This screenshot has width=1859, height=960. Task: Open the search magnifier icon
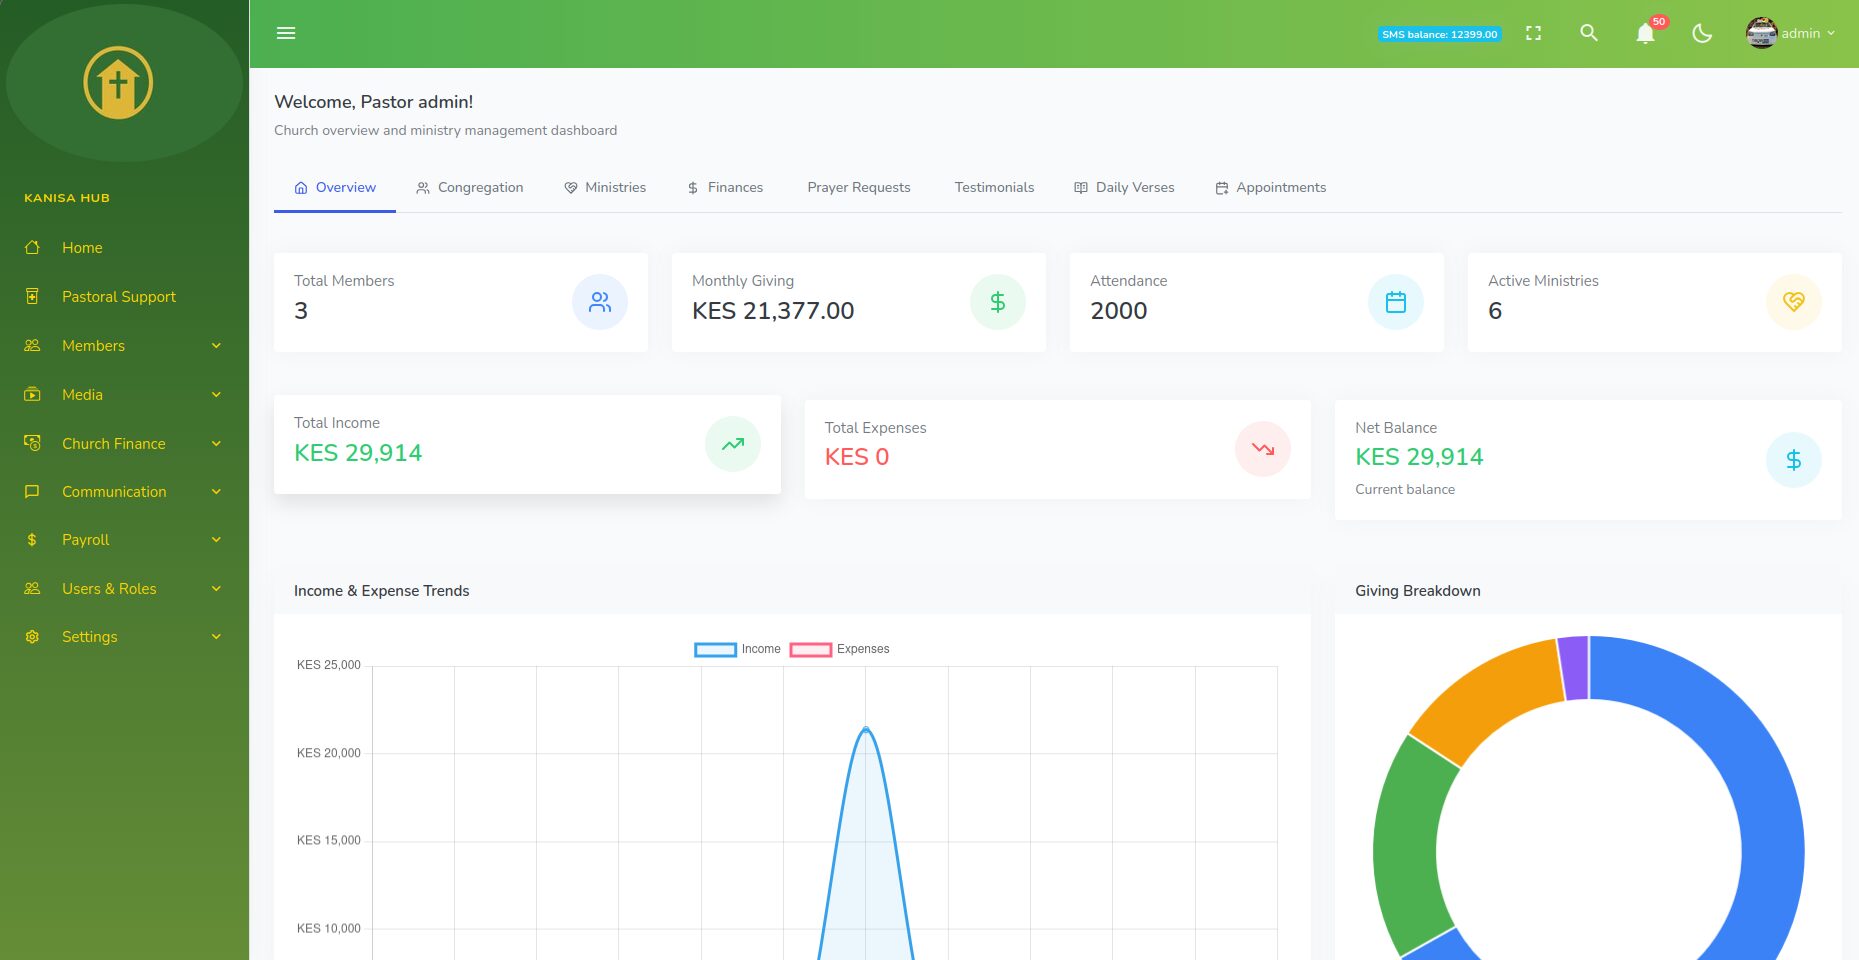tap(1589, 33)
